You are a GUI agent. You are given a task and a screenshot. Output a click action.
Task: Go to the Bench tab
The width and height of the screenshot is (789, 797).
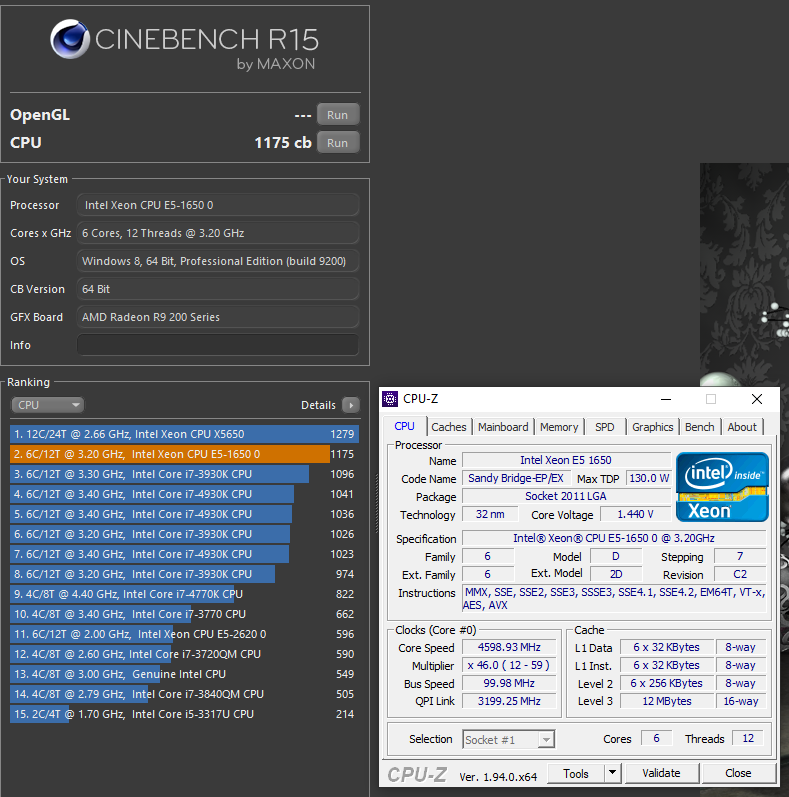(x=699, y=427)
